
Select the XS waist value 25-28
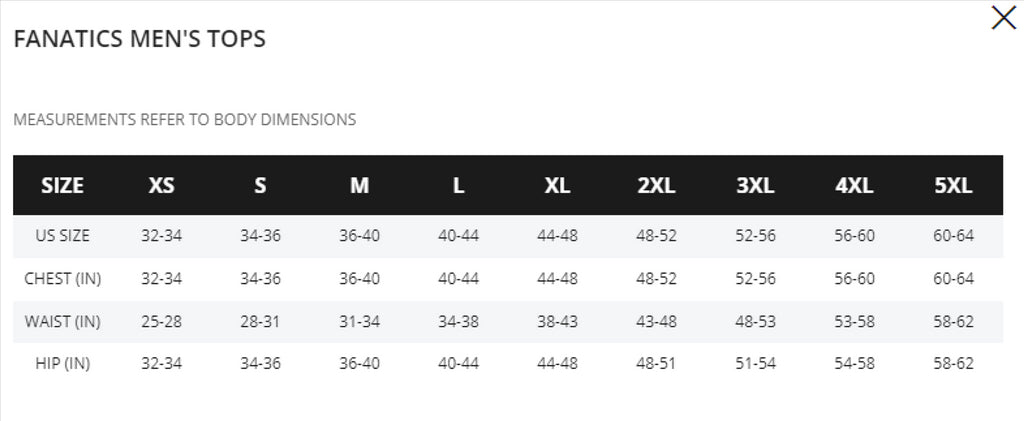point(161,322)
